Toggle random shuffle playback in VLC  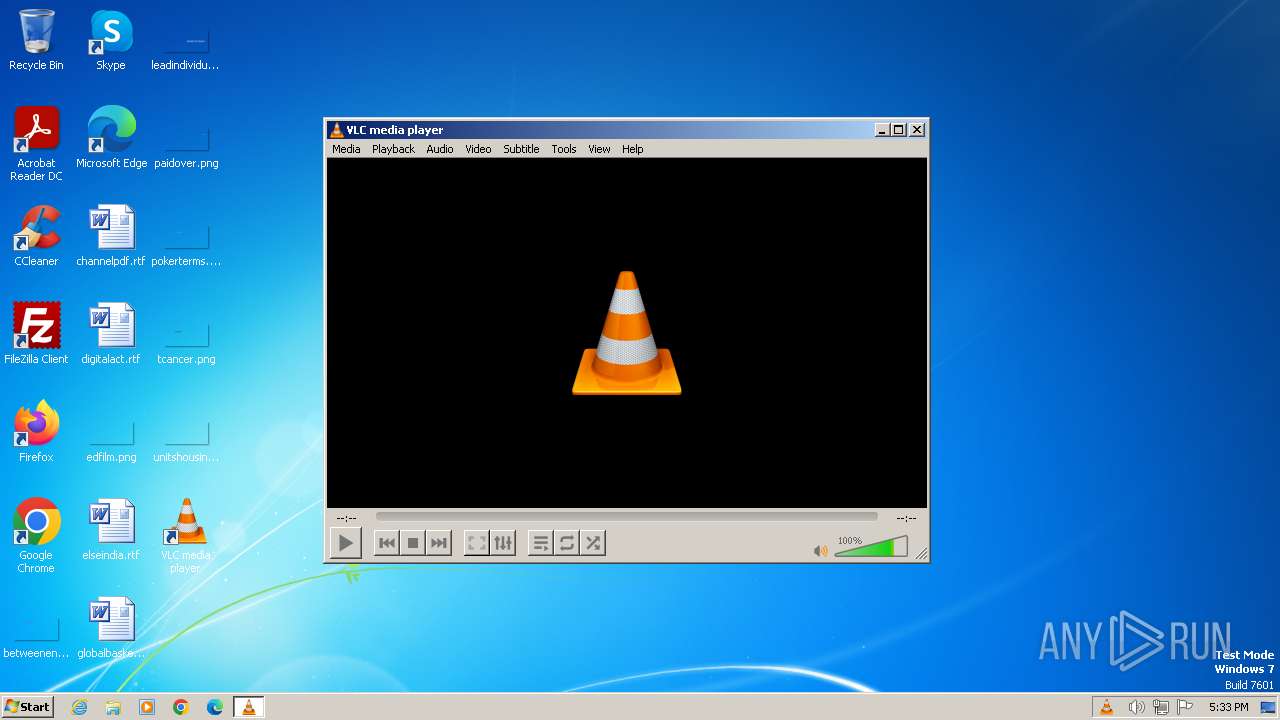593,543
